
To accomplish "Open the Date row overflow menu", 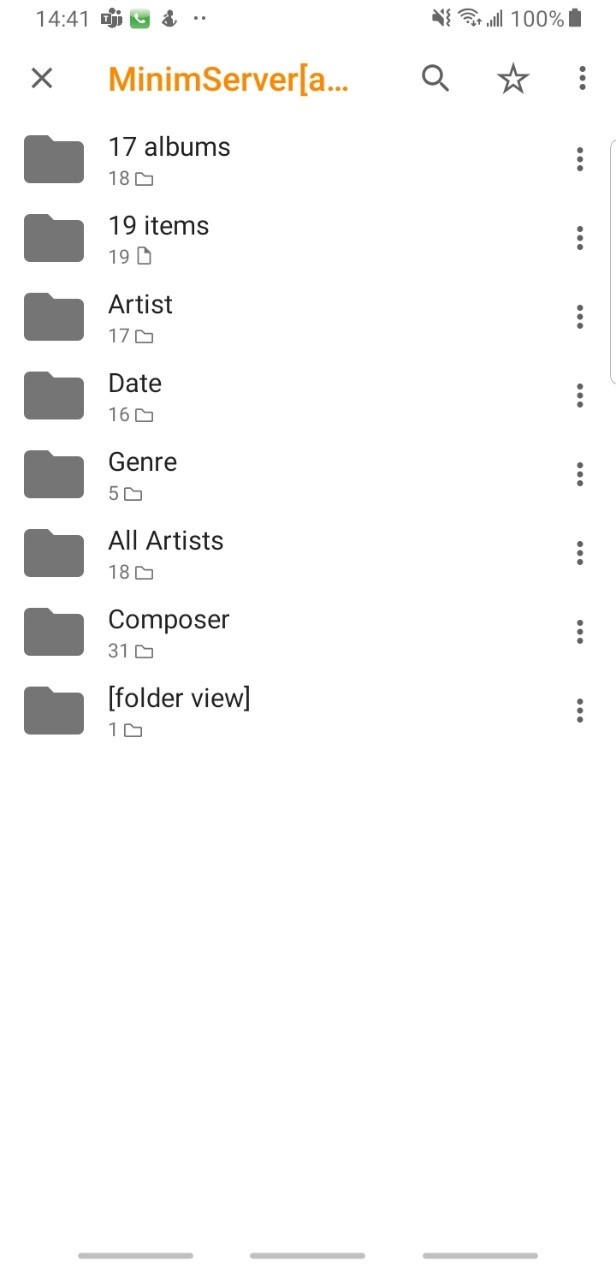I will tap(580, 395).
